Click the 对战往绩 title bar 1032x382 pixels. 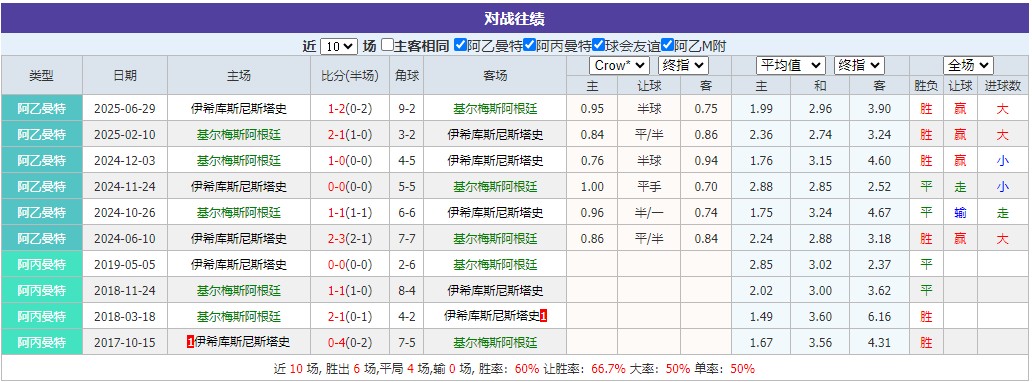click(x=515, y=18)
